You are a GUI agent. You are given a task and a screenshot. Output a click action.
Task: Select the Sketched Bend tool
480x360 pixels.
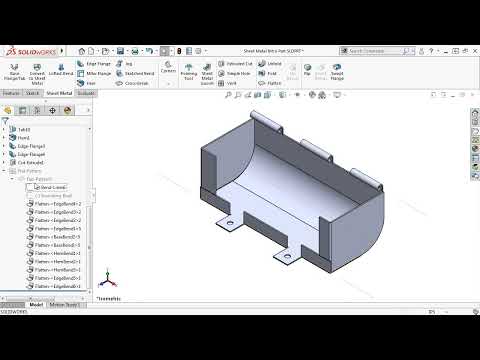[x=135, y=73]
